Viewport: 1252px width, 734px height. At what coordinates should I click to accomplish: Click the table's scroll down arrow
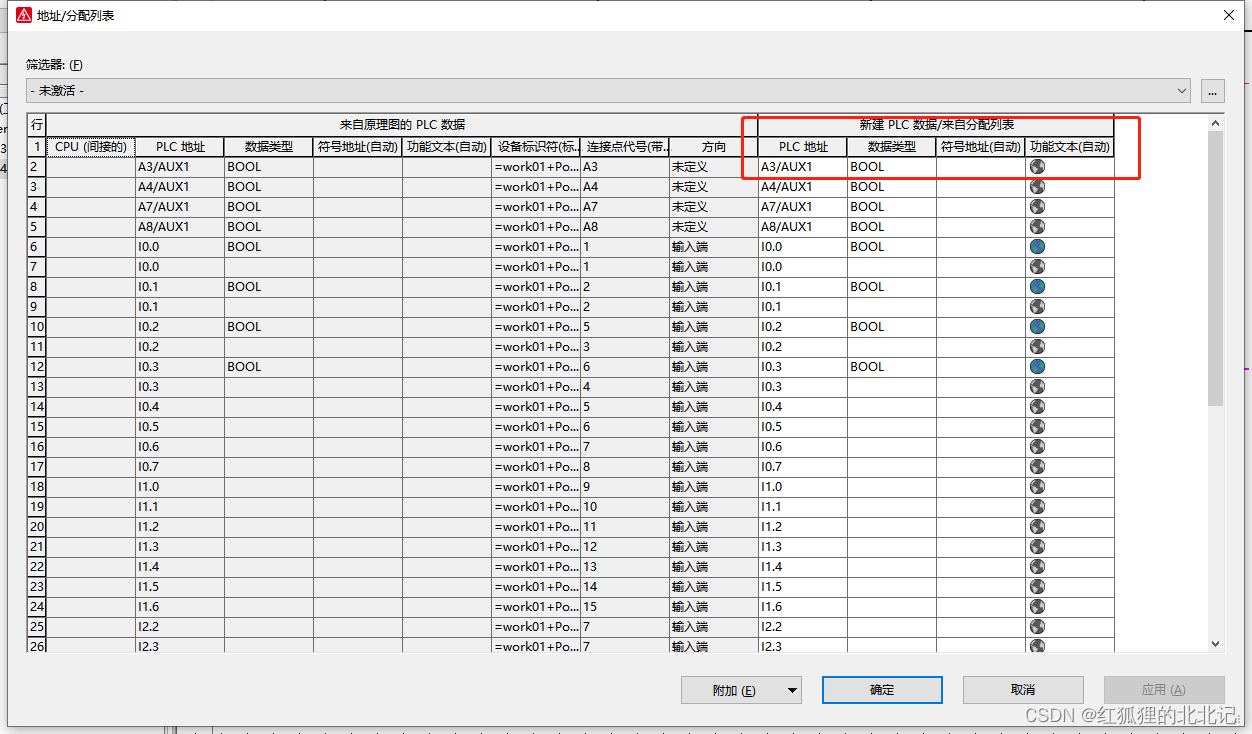1215,645
